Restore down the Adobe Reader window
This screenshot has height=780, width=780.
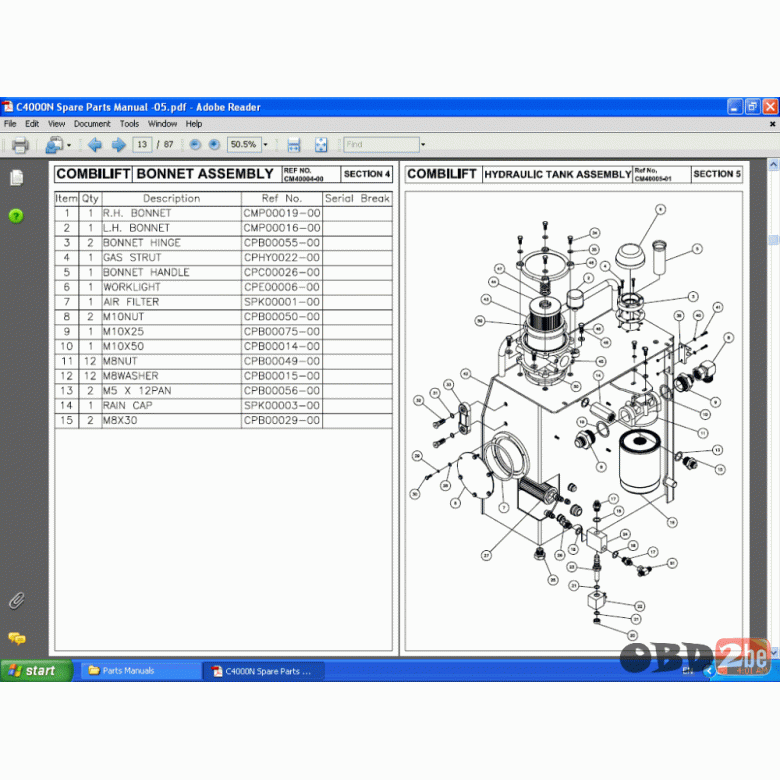pos(753,106)
